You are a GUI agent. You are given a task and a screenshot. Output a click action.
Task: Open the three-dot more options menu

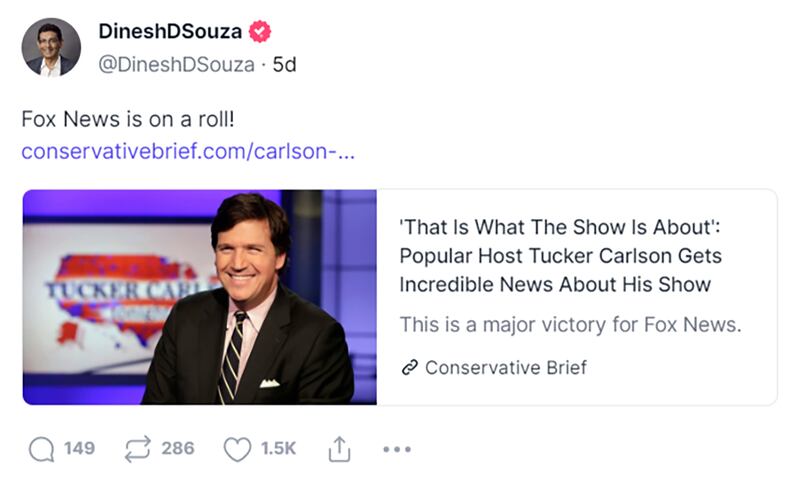[397, 450]
